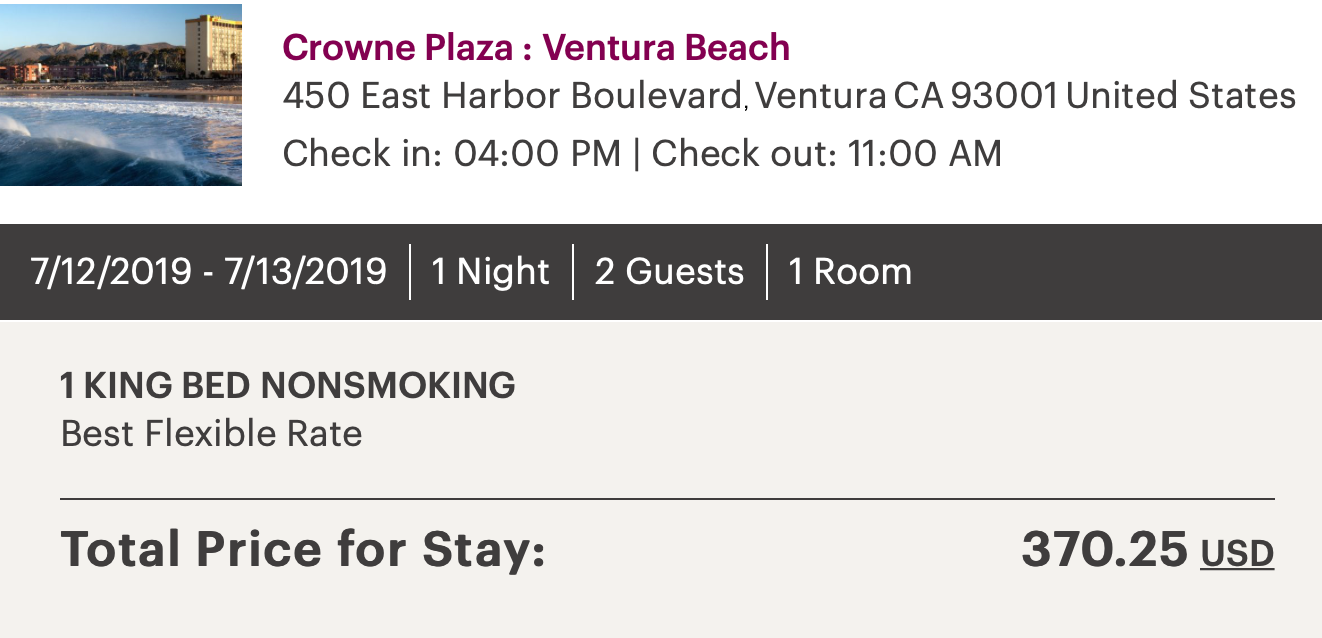1322x638 pixels.
Task: Click the divider line above the total price
Action: point(667,498)
